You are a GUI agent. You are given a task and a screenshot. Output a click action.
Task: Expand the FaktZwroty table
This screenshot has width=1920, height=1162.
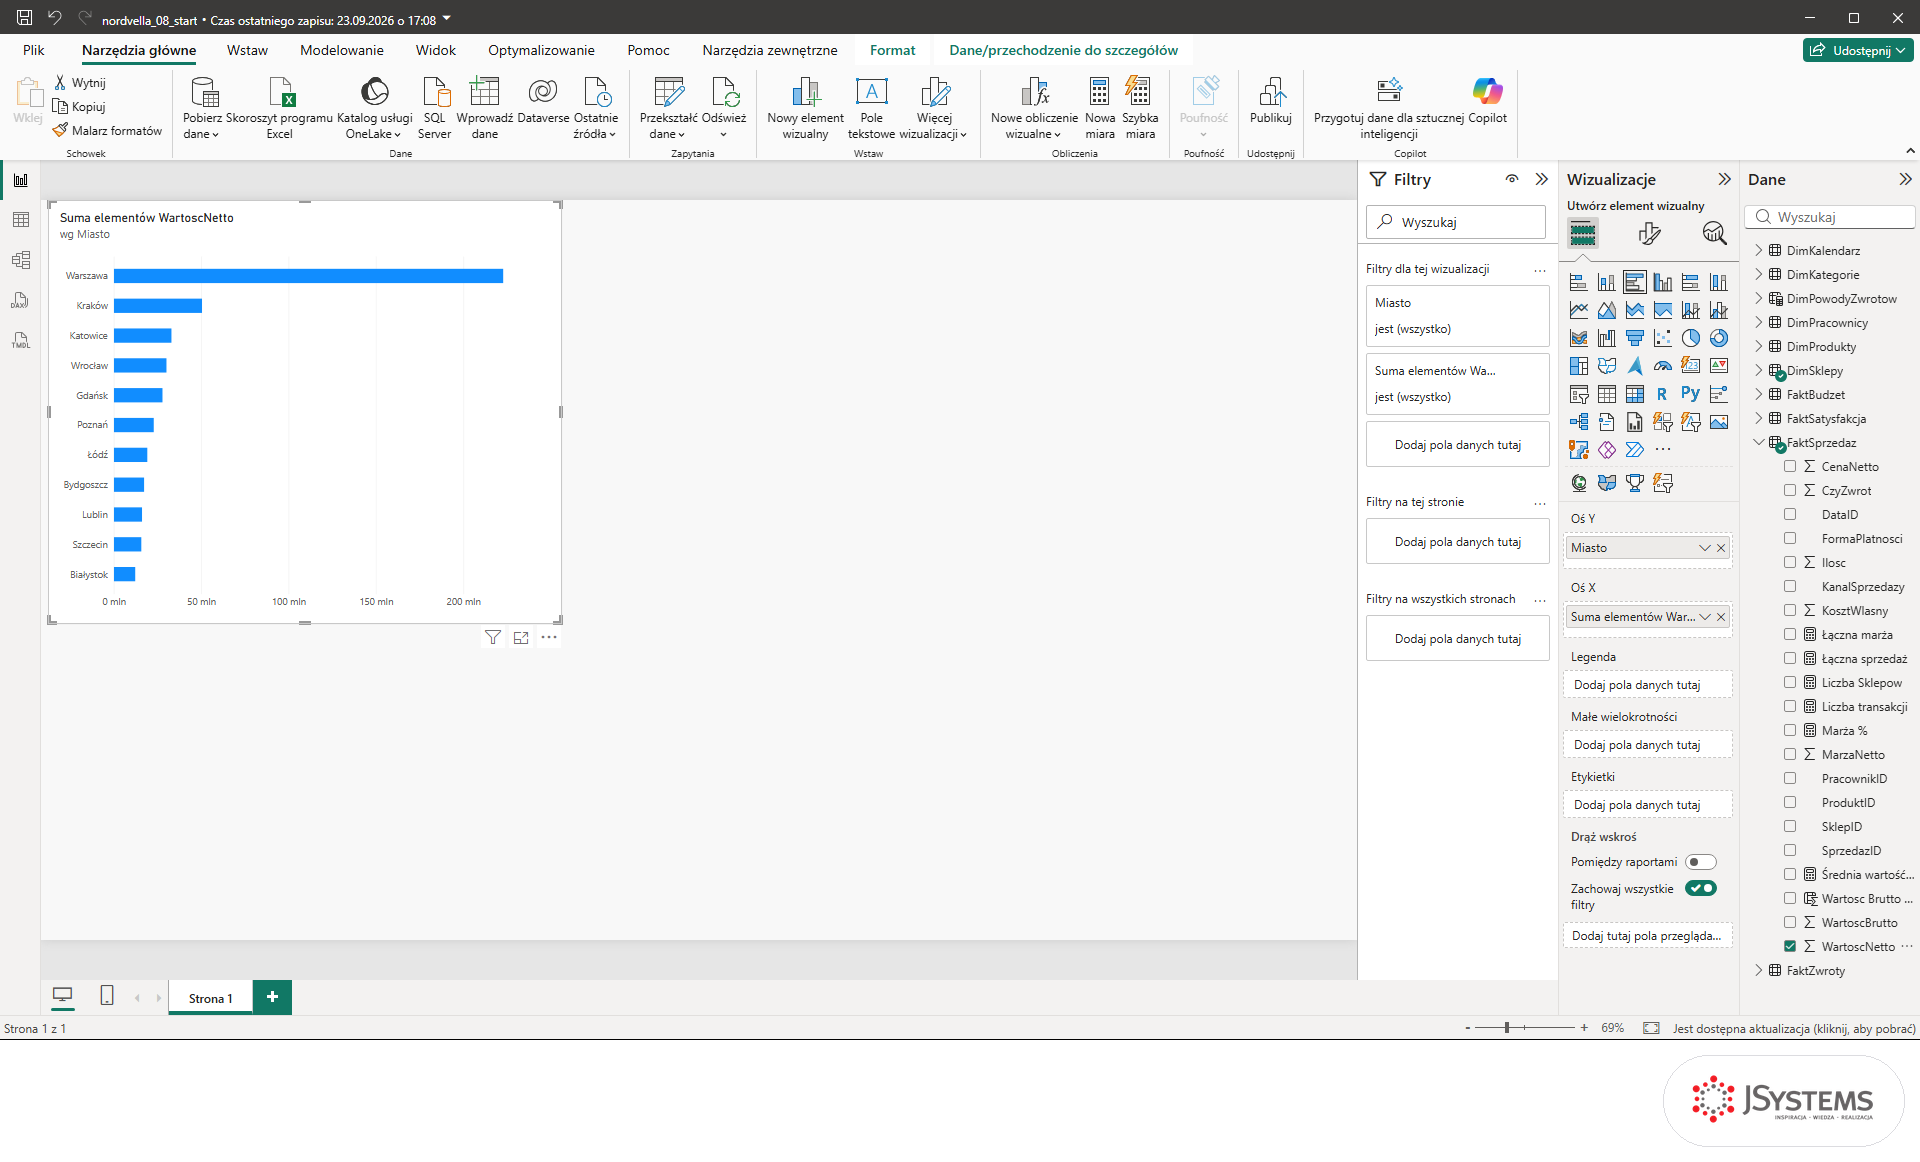click(1759, 970)
